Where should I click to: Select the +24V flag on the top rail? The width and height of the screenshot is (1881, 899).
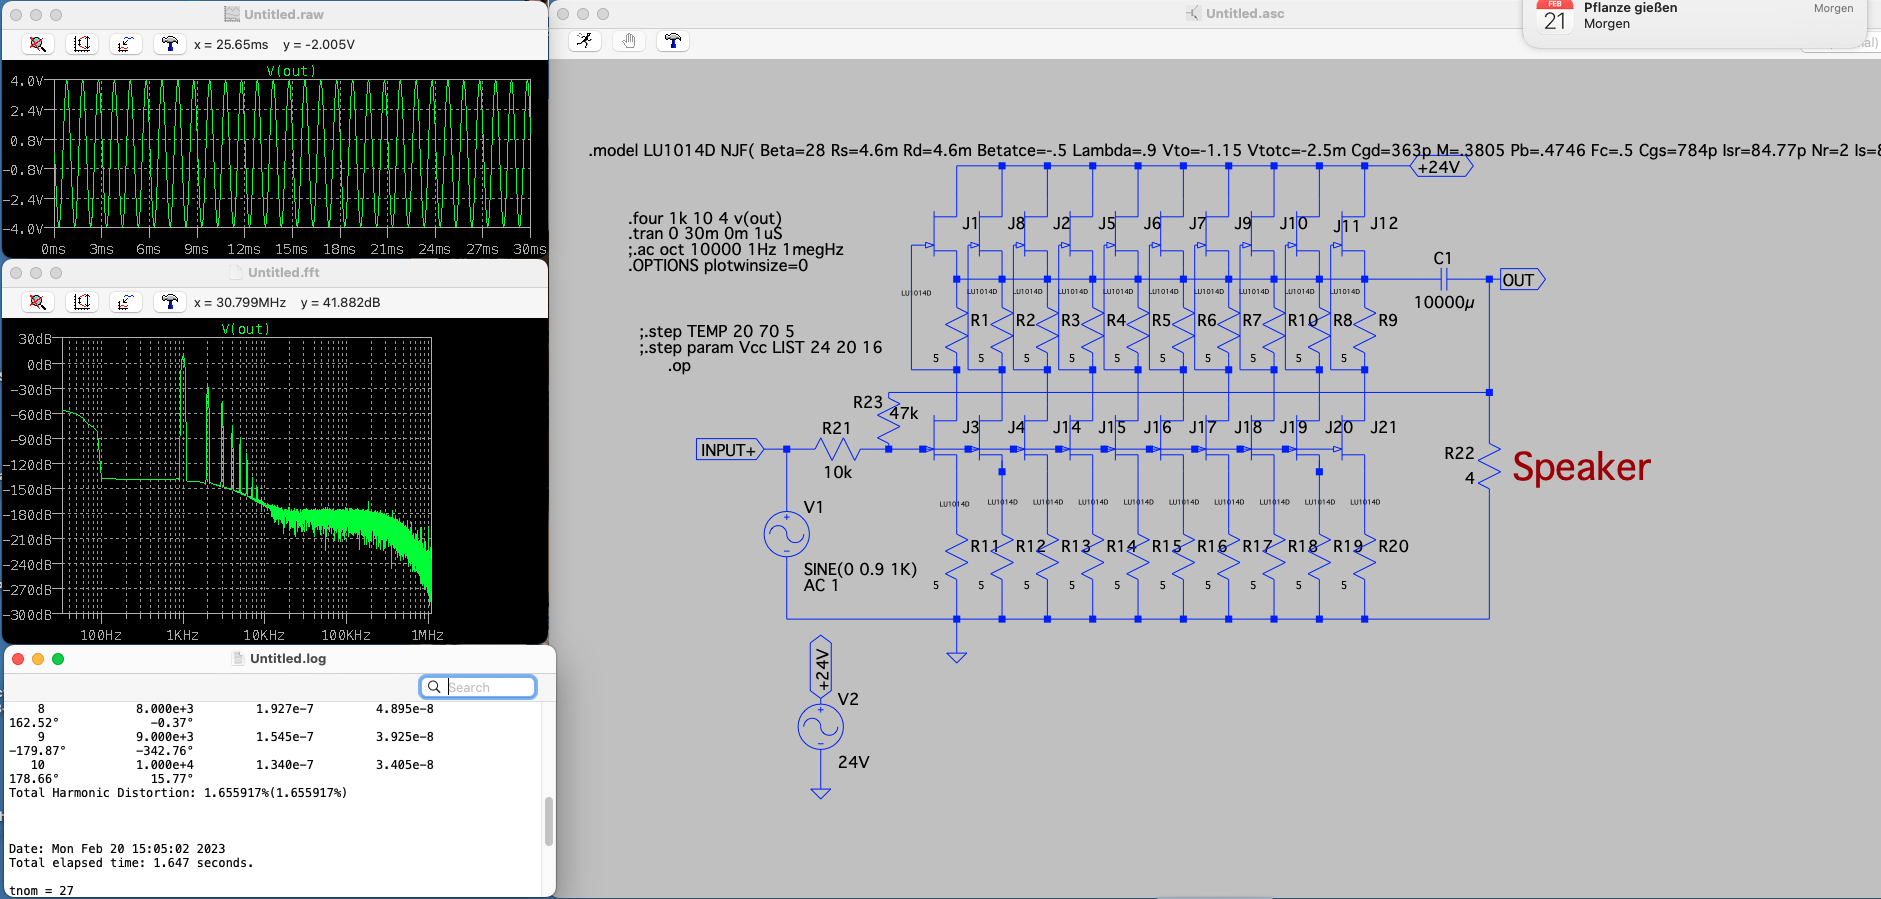click(1441, 167)
